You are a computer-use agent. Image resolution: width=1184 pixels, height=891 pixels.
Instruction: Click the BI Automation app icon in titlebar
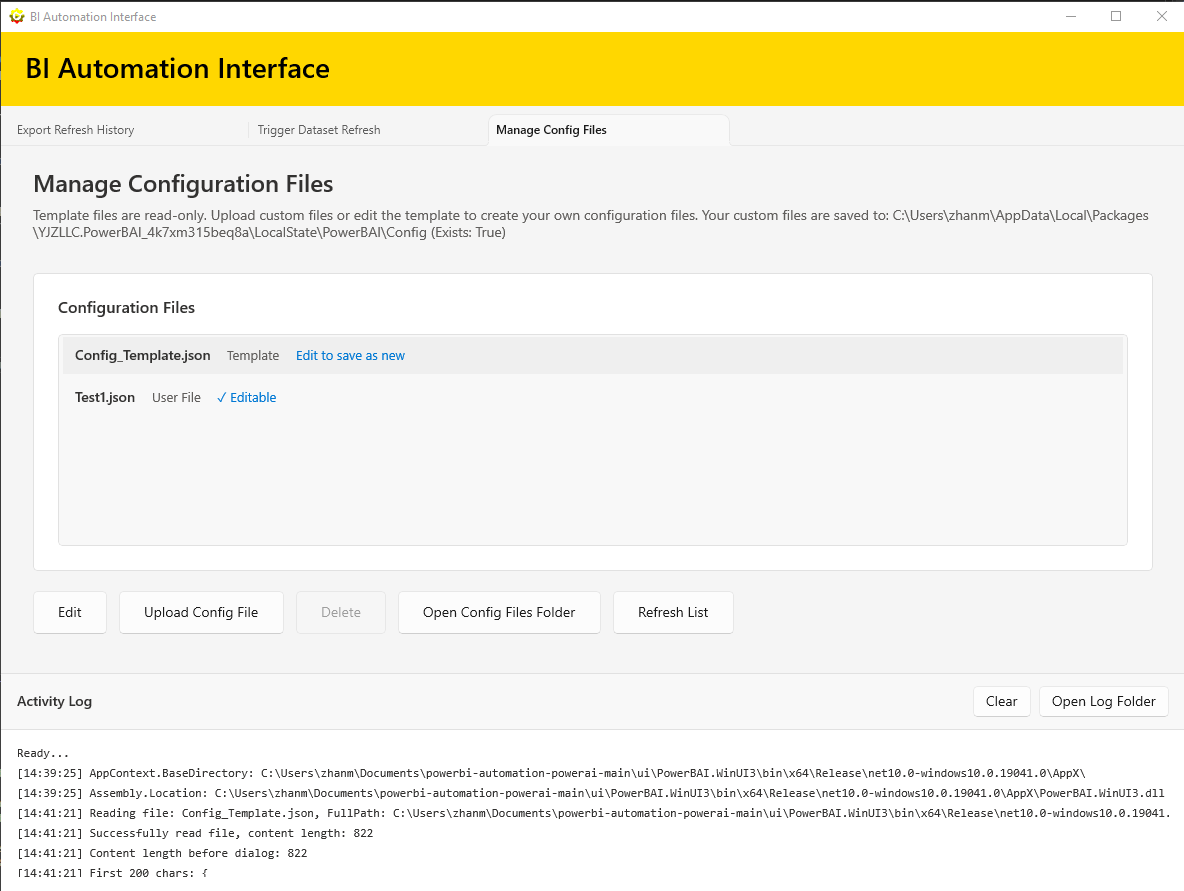(16, 16)
